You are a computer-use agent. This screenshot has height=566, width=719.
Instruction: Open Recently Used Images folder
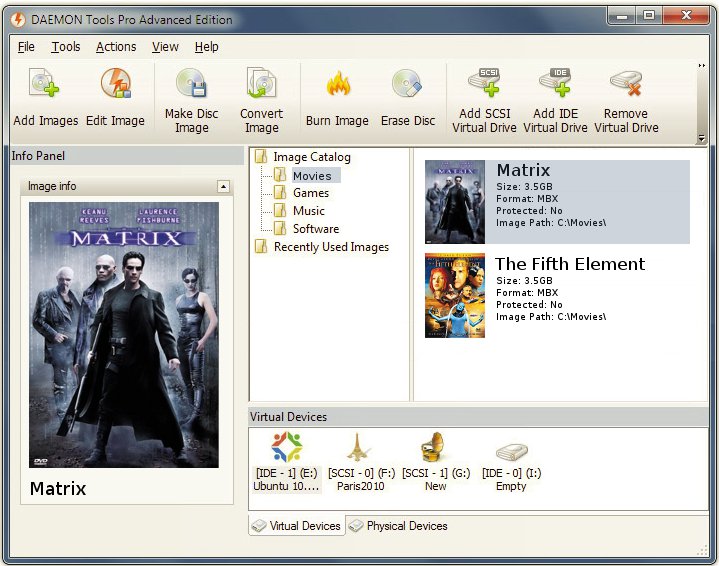tap(330, 247)
